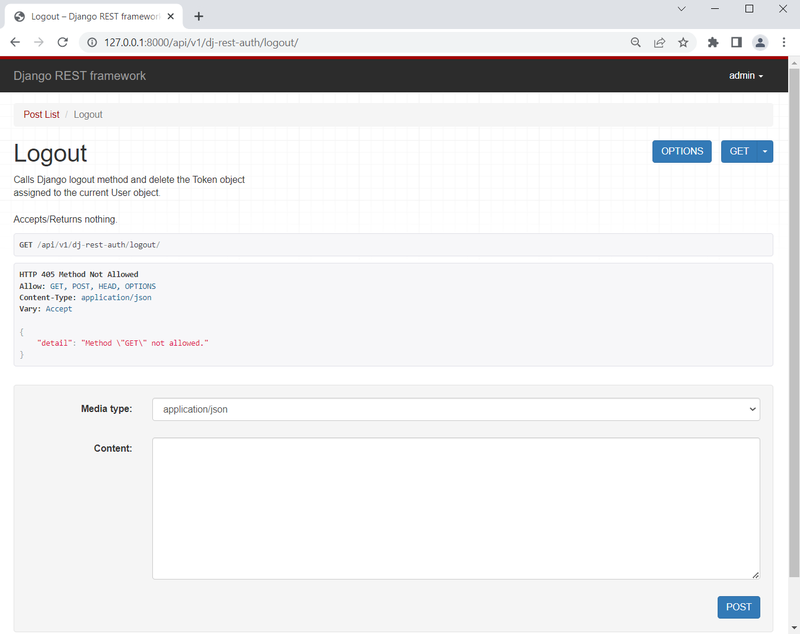Click the Media type label
Screen dimensions: 800x634
point(107,409)
